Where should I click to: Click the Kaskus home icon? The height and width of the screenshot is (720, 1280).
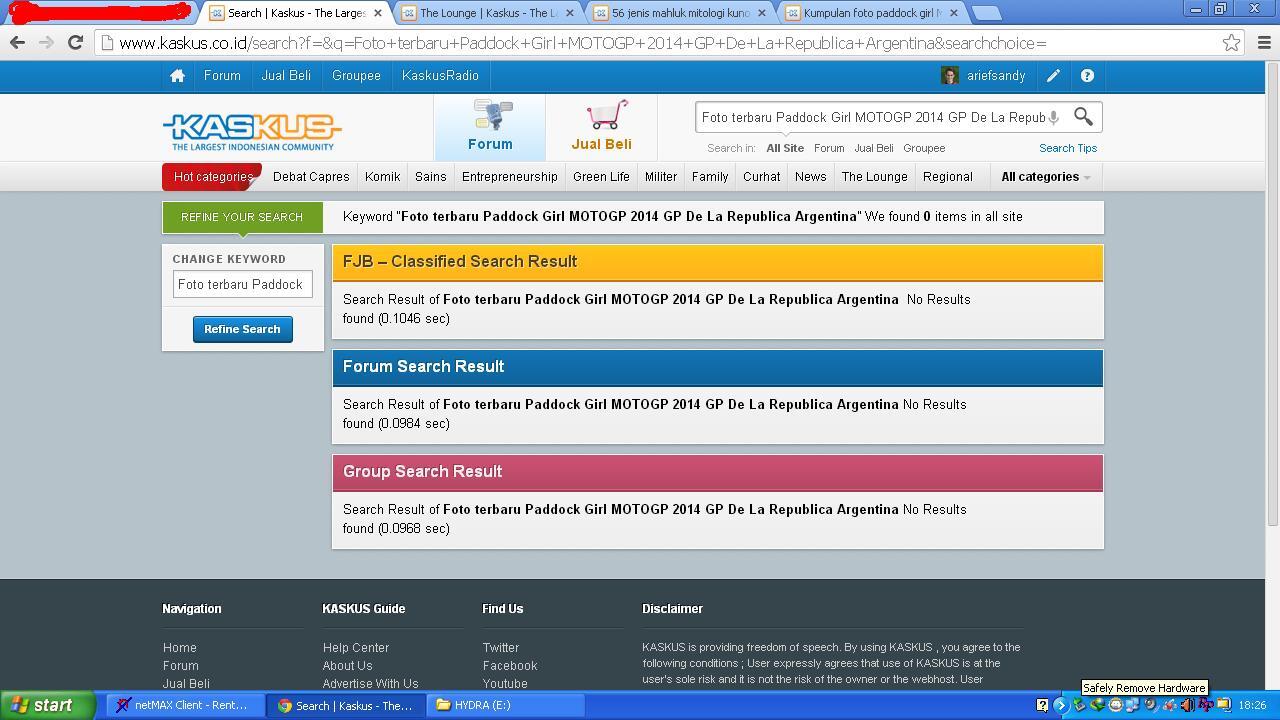(177, 76)
